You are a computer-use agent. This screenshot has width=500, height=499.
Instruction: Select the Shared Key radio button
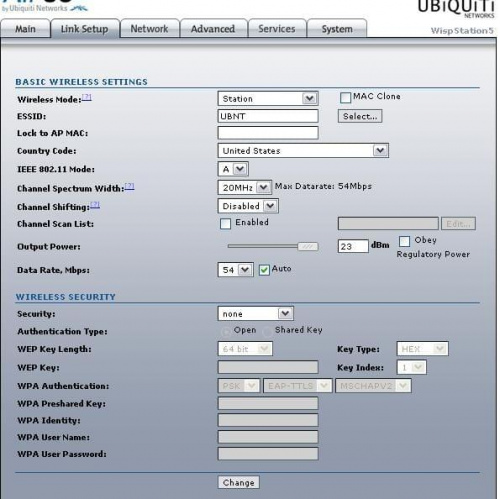pyautogui.click(x=267, y=331)
